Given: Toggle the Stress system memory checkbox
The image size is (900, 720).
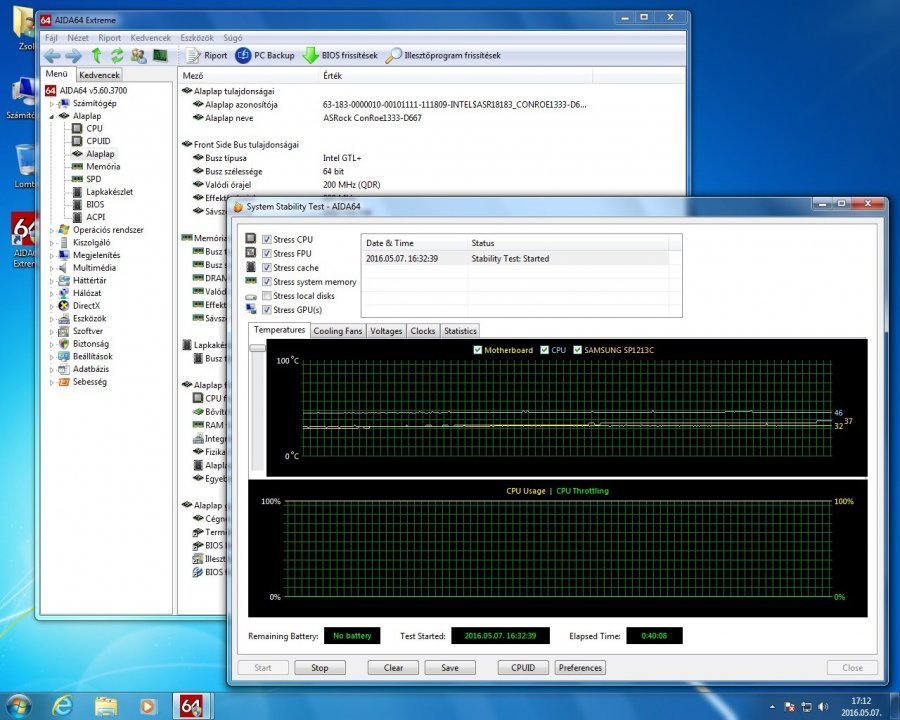Looking at the screenshot, I should (x=267, y=282).
